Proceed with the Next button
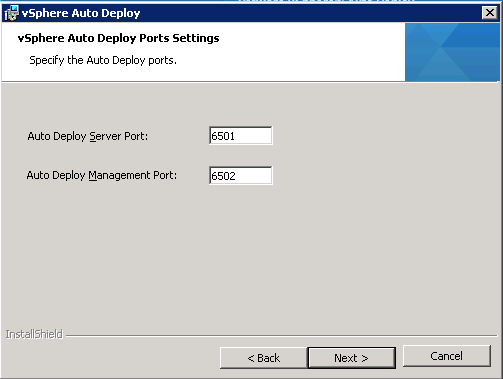The height and width of the screenshot is (379, 503). (352, 358)
